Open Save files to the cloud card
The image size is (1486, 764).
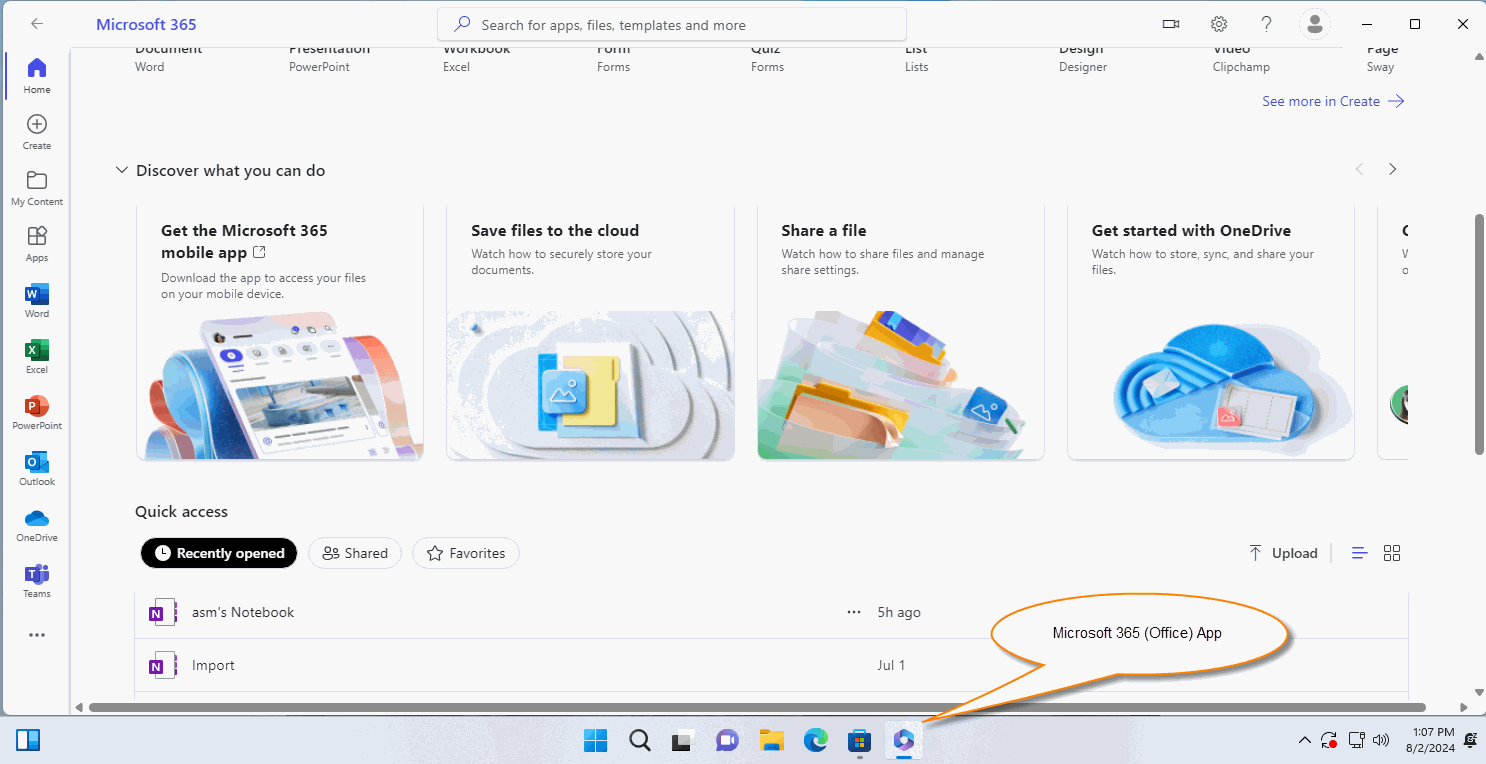pyautogui.click(x=590, y=332)
